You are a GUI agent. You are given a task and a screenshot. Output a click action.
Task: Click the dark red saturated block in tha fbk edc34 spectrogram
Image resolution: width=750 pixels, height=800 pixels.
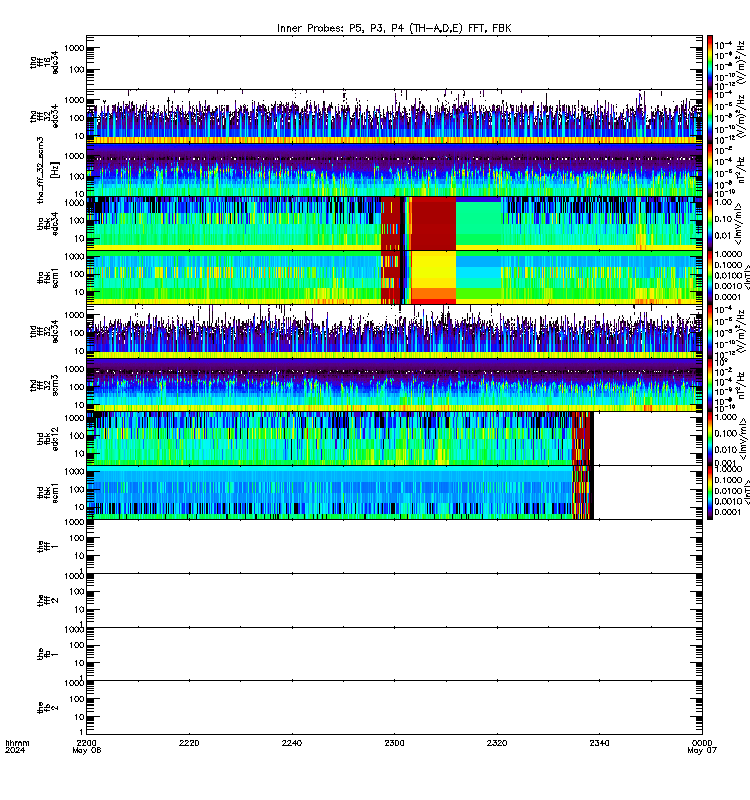point(434,223)
